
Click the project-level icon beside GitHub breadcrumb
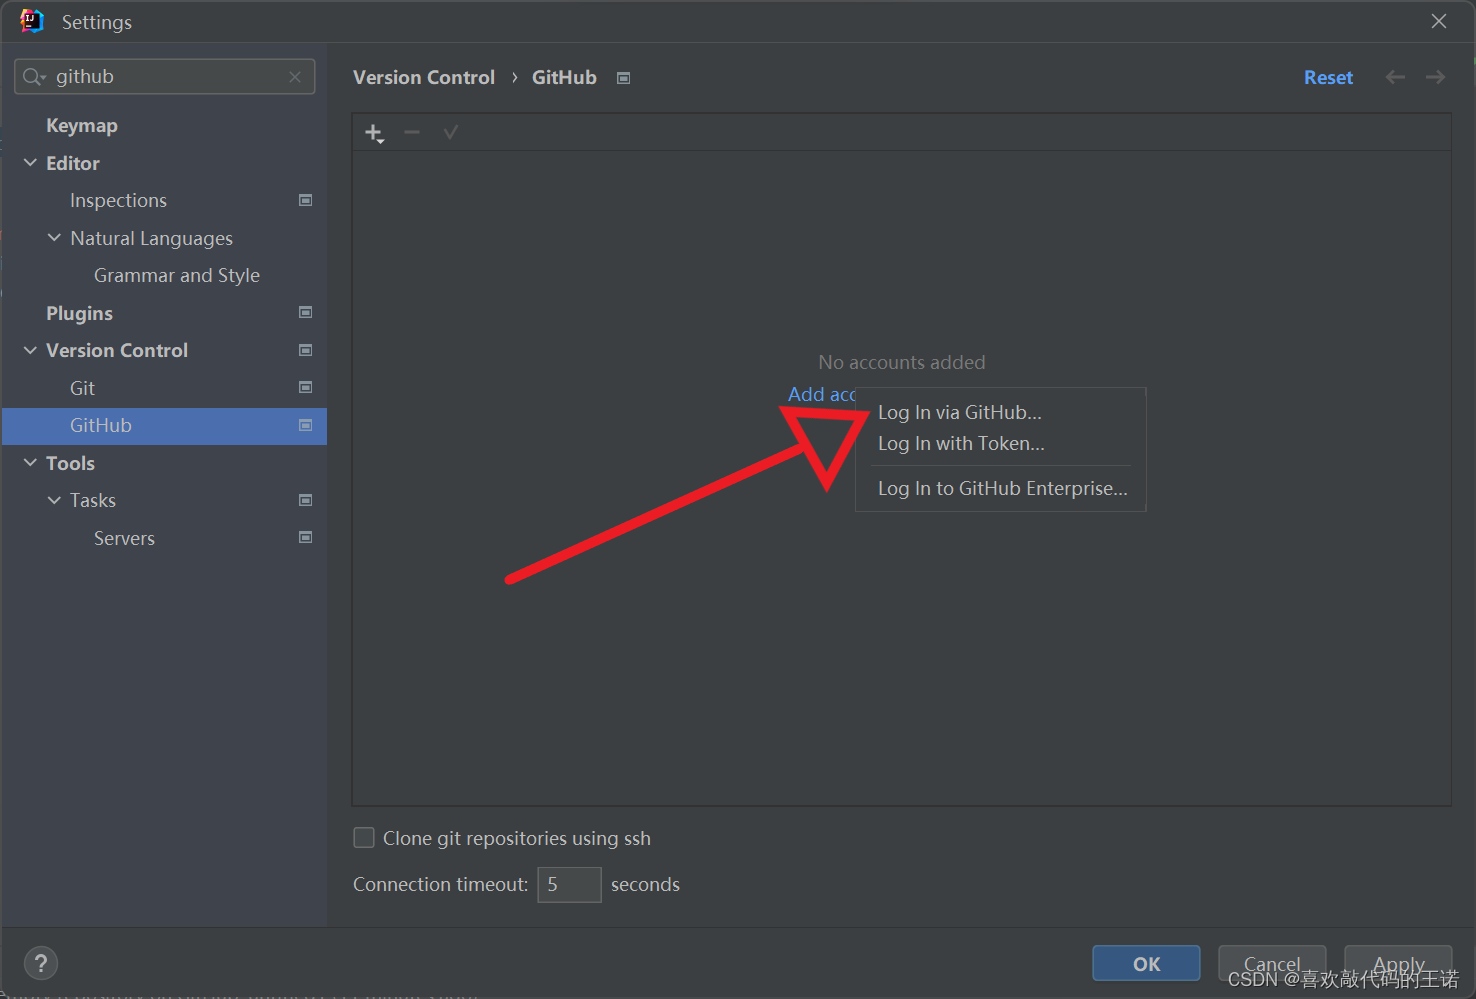click(623, 78)
